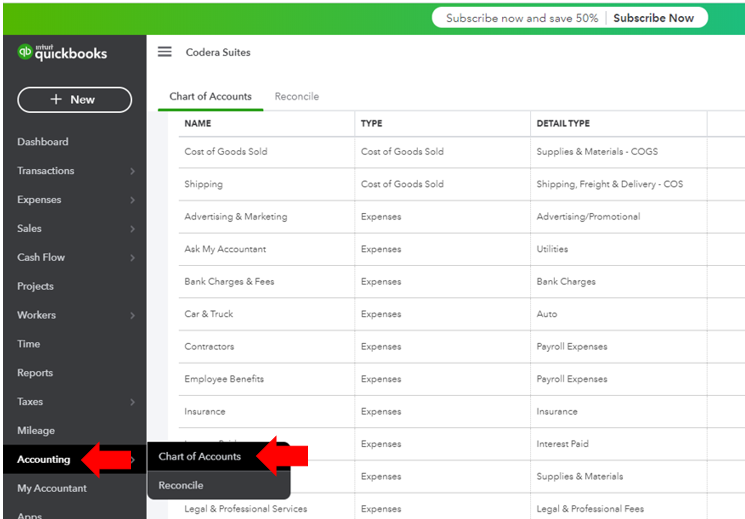Click the Codera Suites company name
The width and height of the screenshot is (745, 519).
[x=218, y=52]
